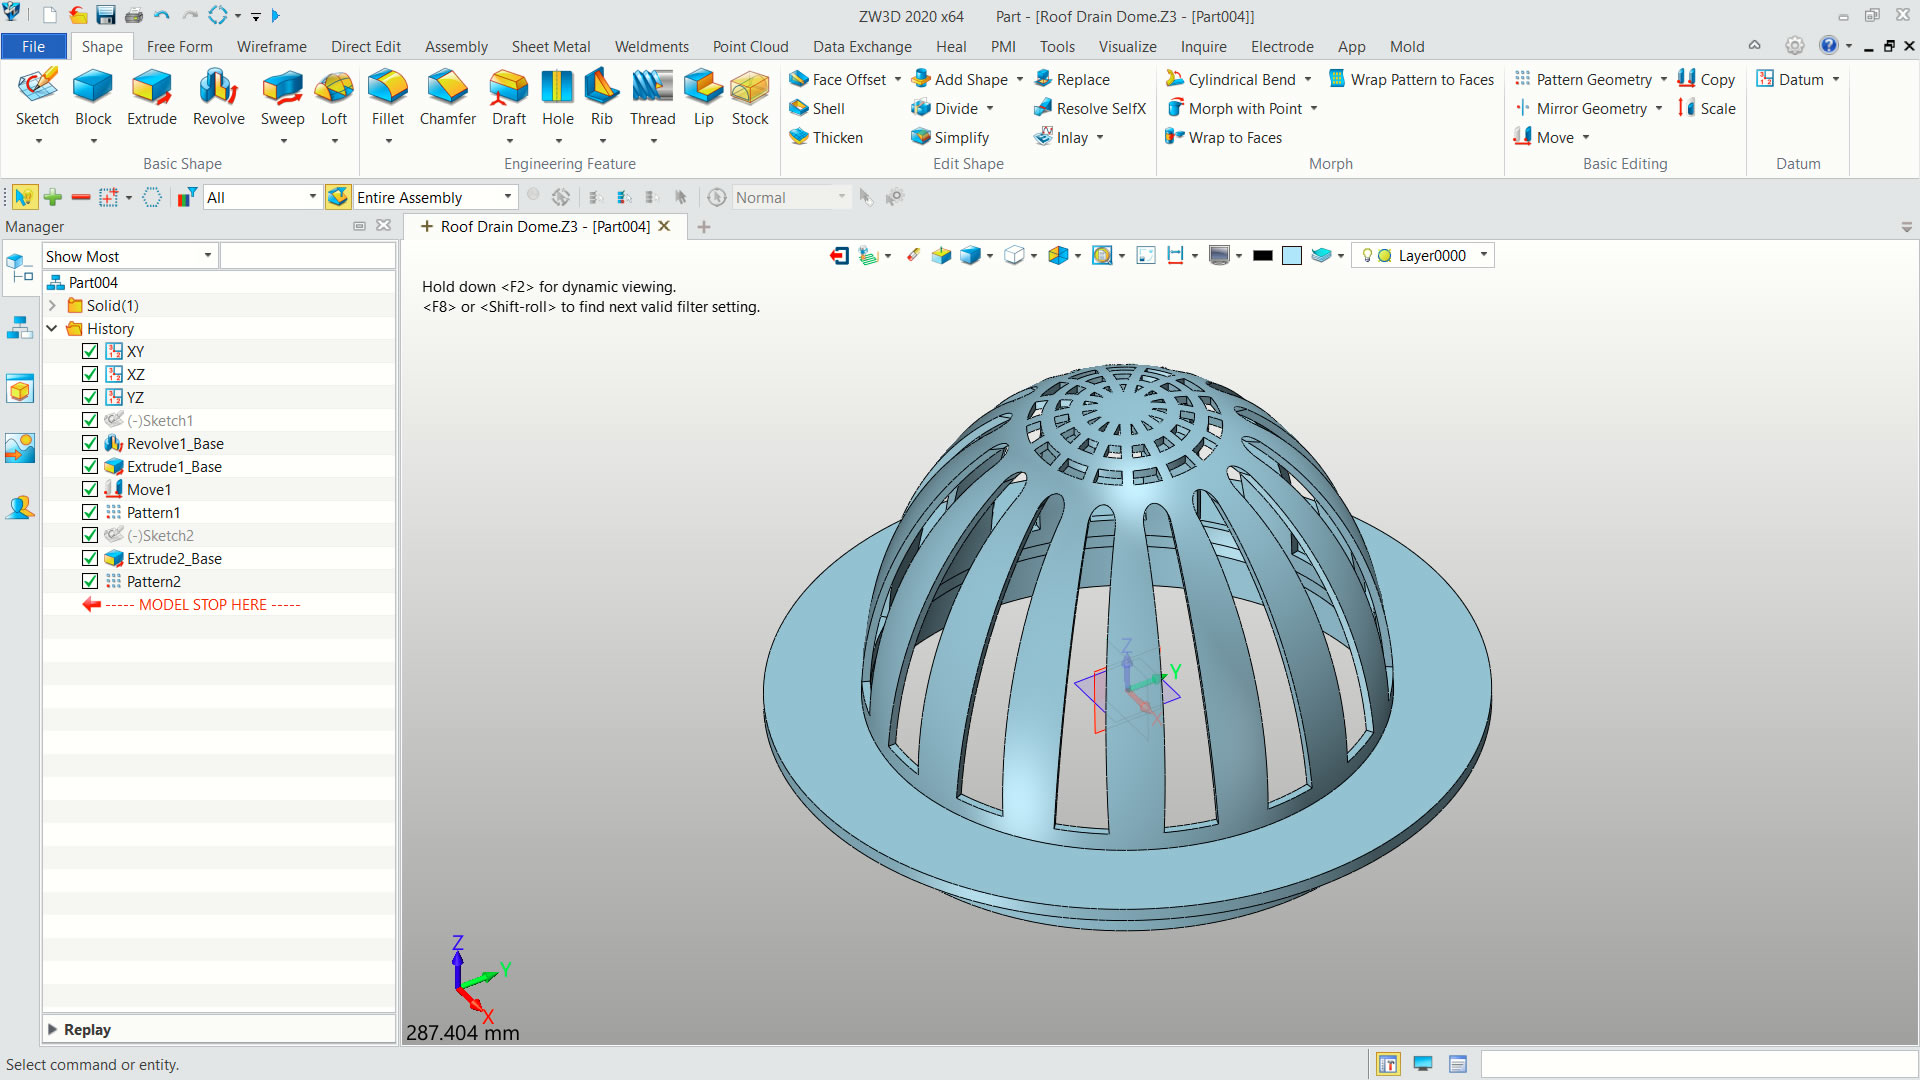Choose Mirror Geometry tool
The height and width of the screenshot is (1080, 1920).
tap(1590, 109)
